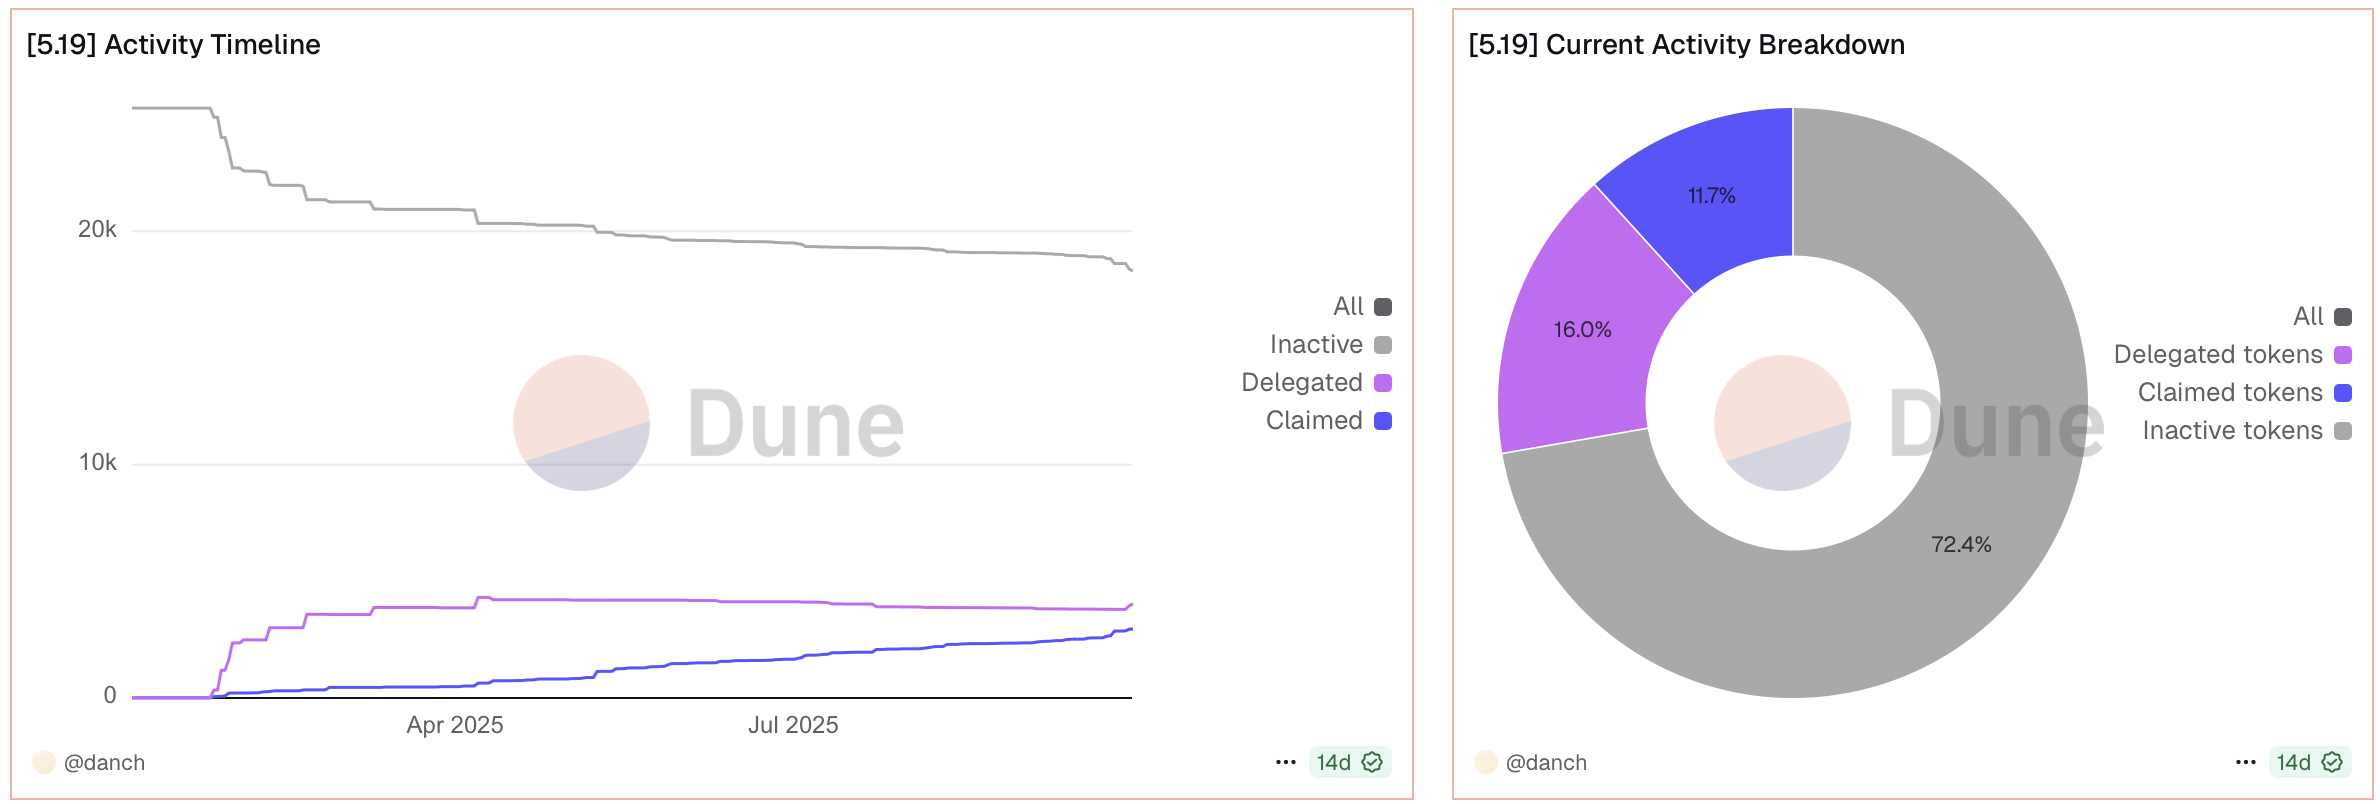Click Claimed tokens purple-blue legend swatch
The image size is (2380, 804).
(2343, 393)
